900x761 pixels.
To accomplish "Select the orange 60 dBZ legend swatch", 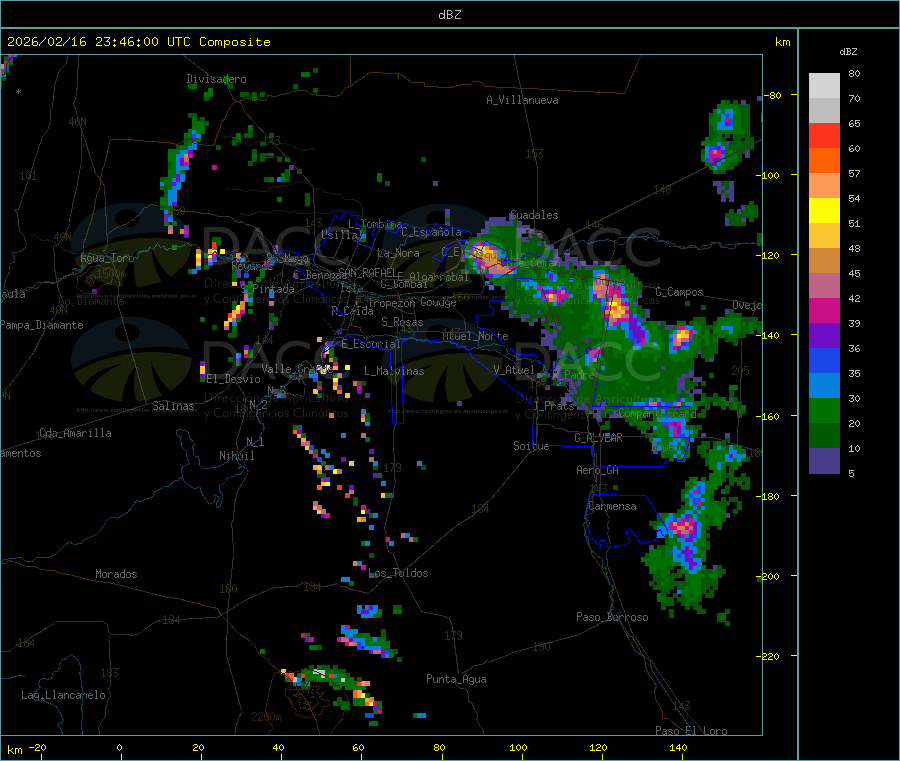I will [x=824, y=160].
